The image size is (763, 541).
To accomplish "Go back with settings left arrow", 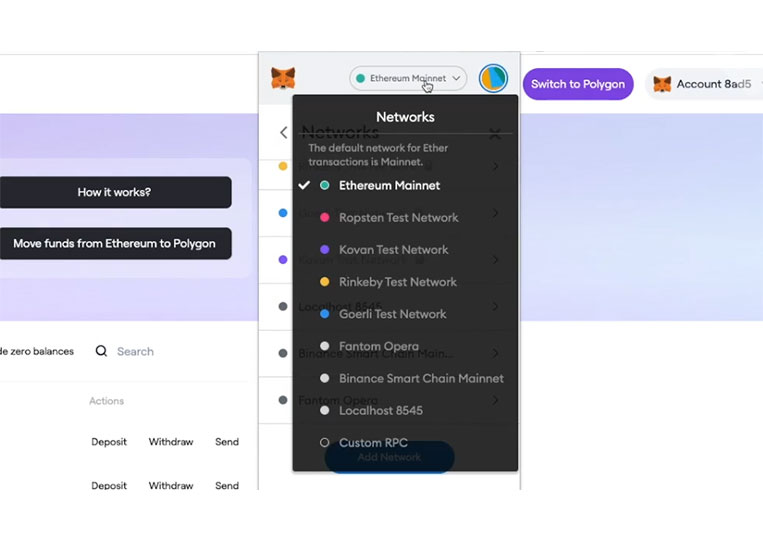I will click(284, 132).
